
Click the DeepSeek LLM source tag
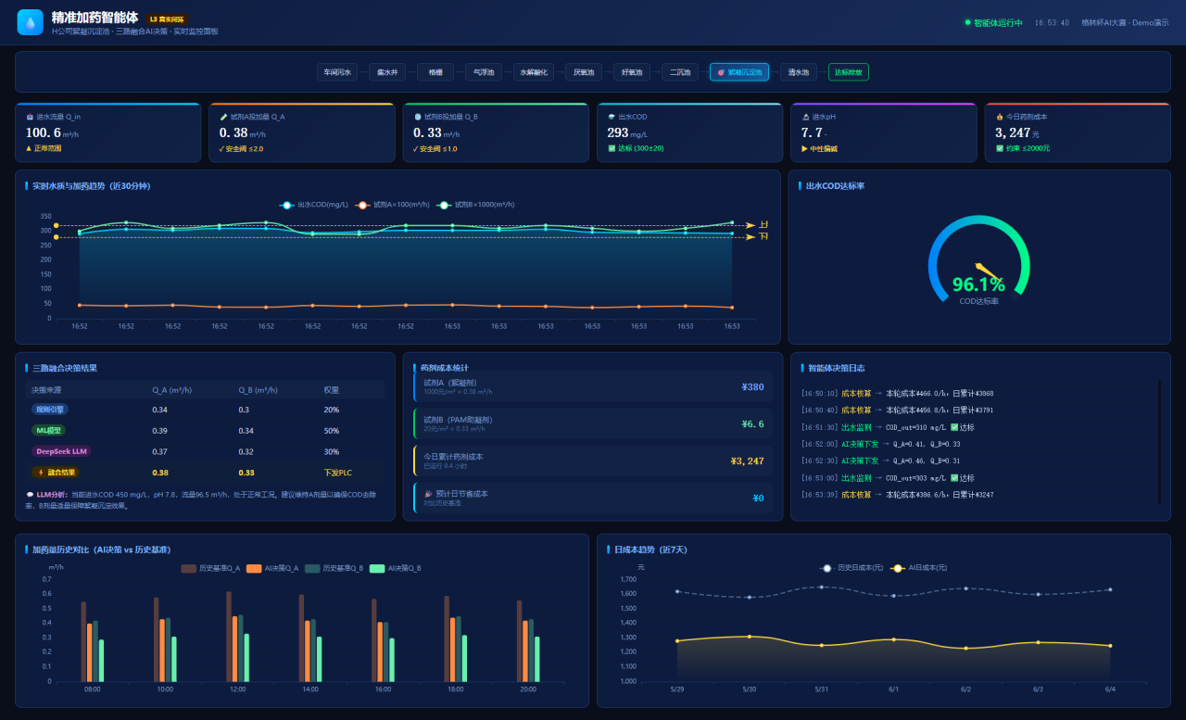(61, 452)
